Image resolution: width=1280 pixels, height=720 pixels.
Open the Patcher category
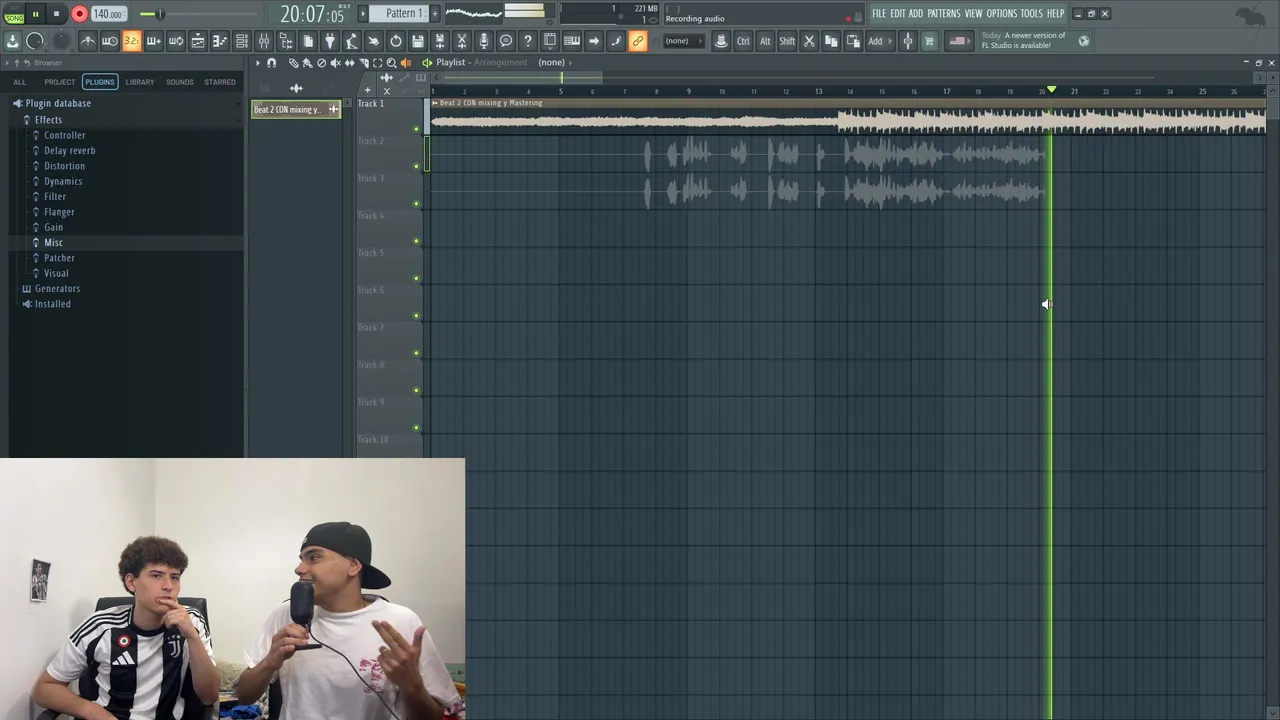(x=59, y=258)
